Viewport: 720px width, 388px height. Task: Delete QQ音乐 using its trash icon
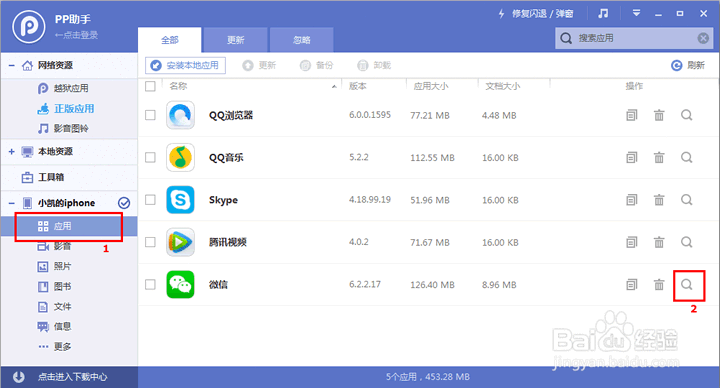[x=659, y=157]
